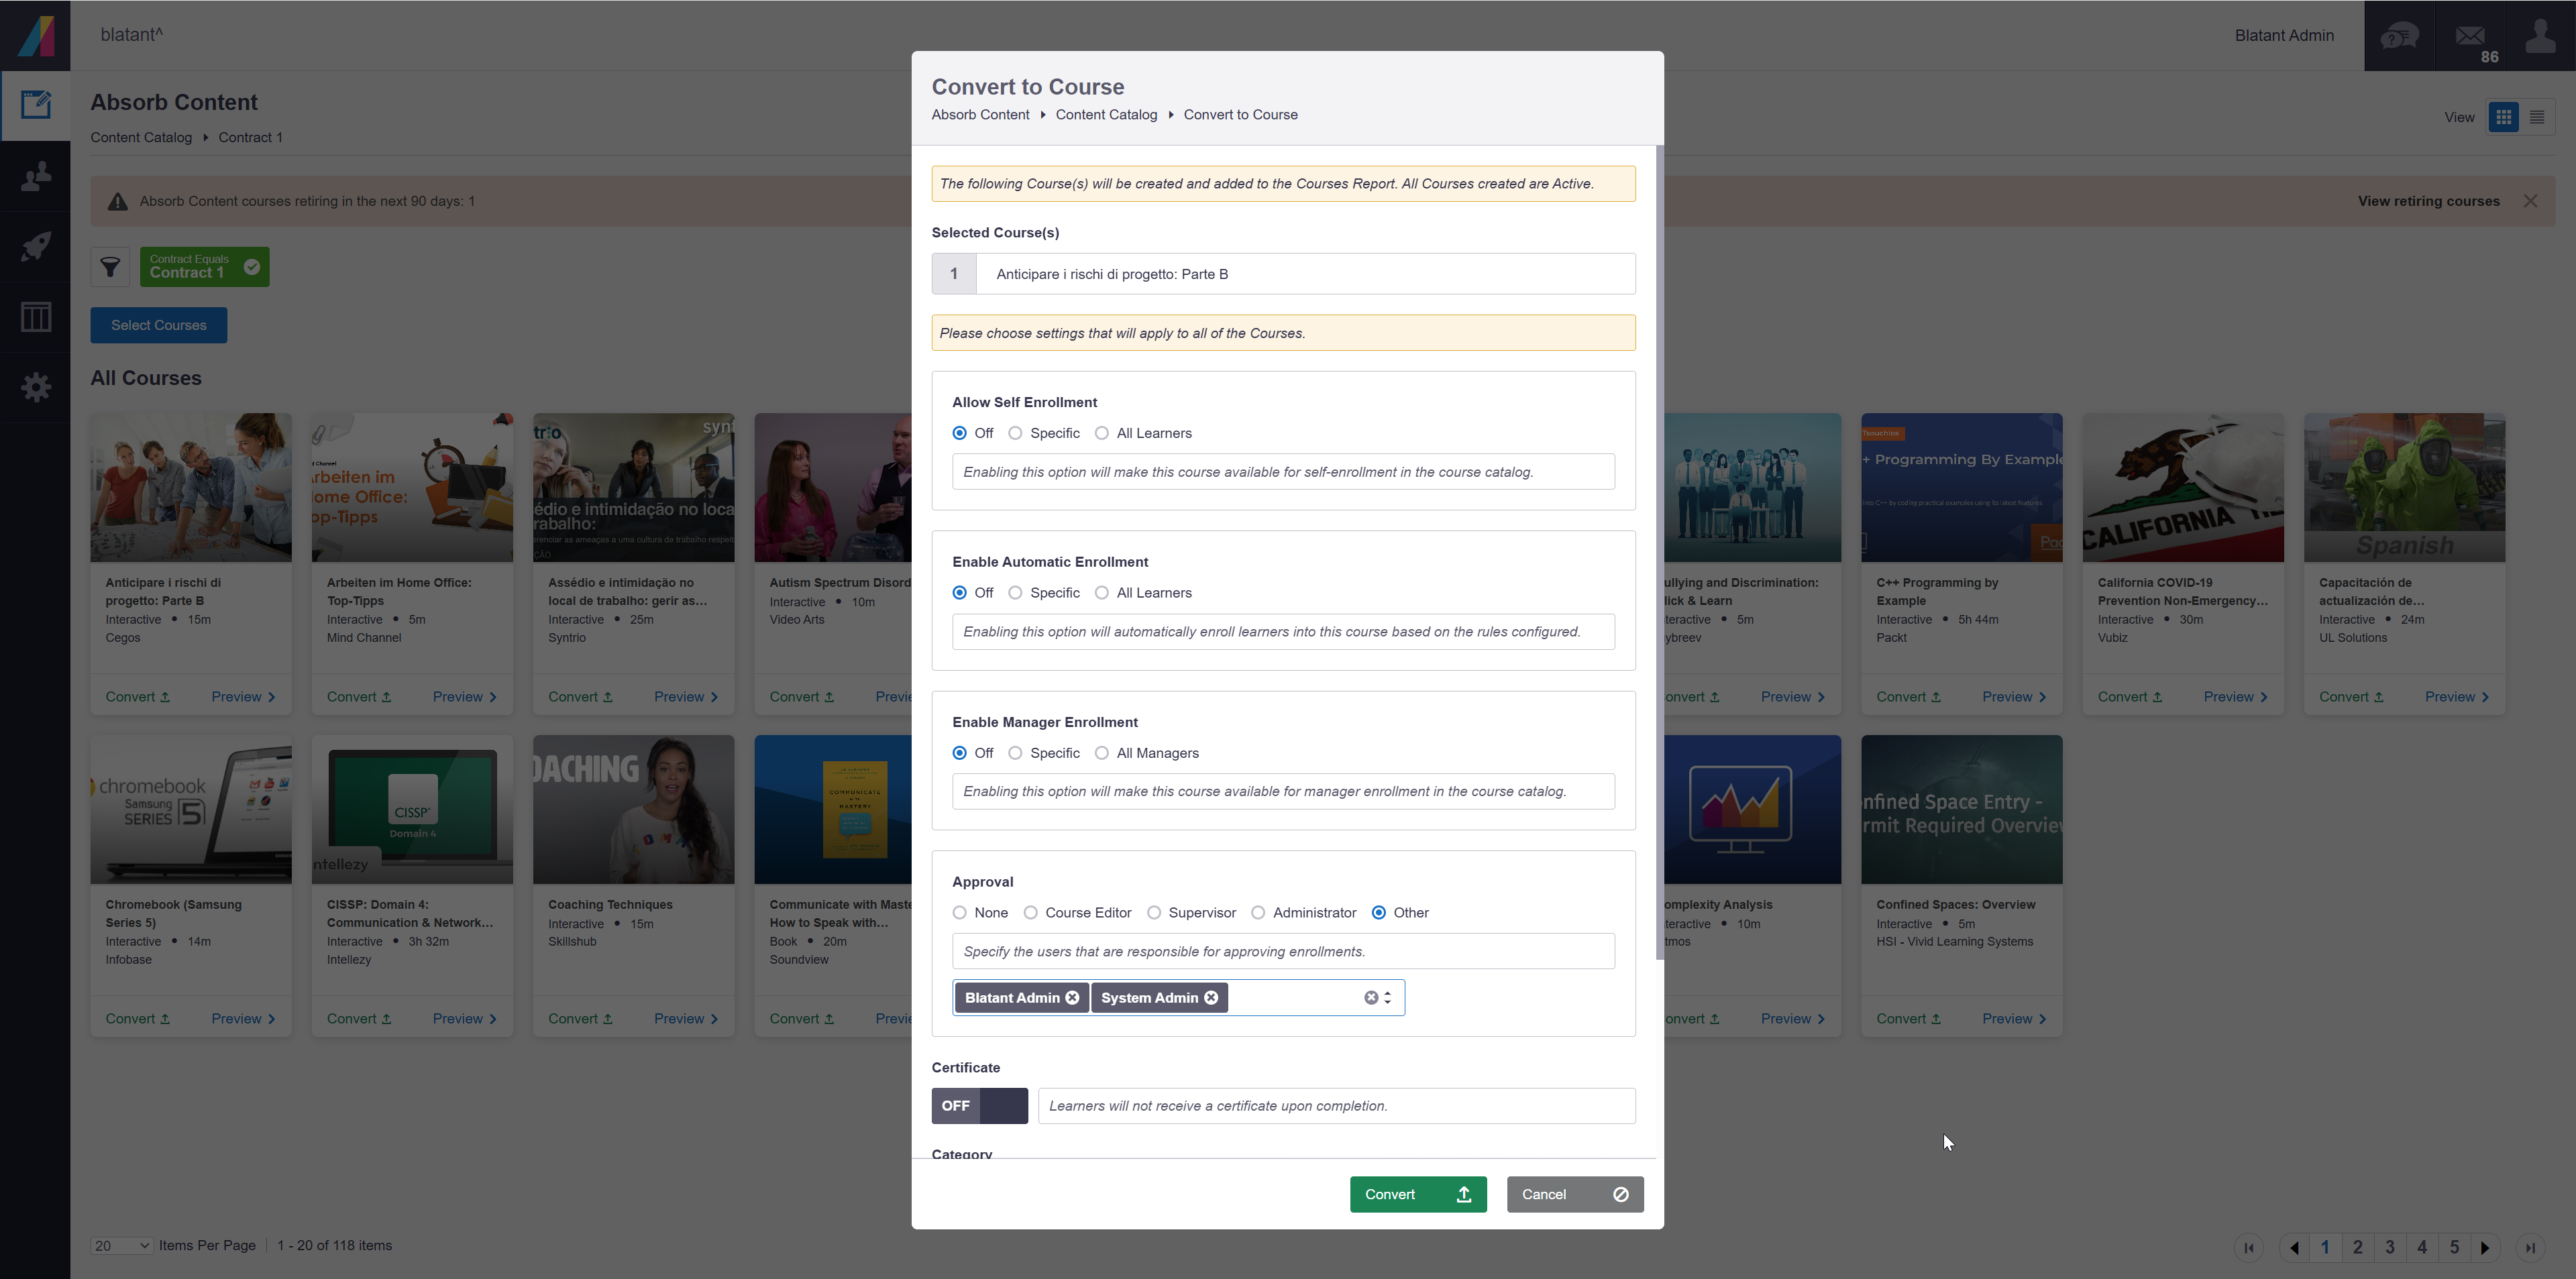The width and height of the screenshot is (2576, 1279).
Task: Open the View retiring courses link
Action: pyautogui.click(x=2429, y=200)
